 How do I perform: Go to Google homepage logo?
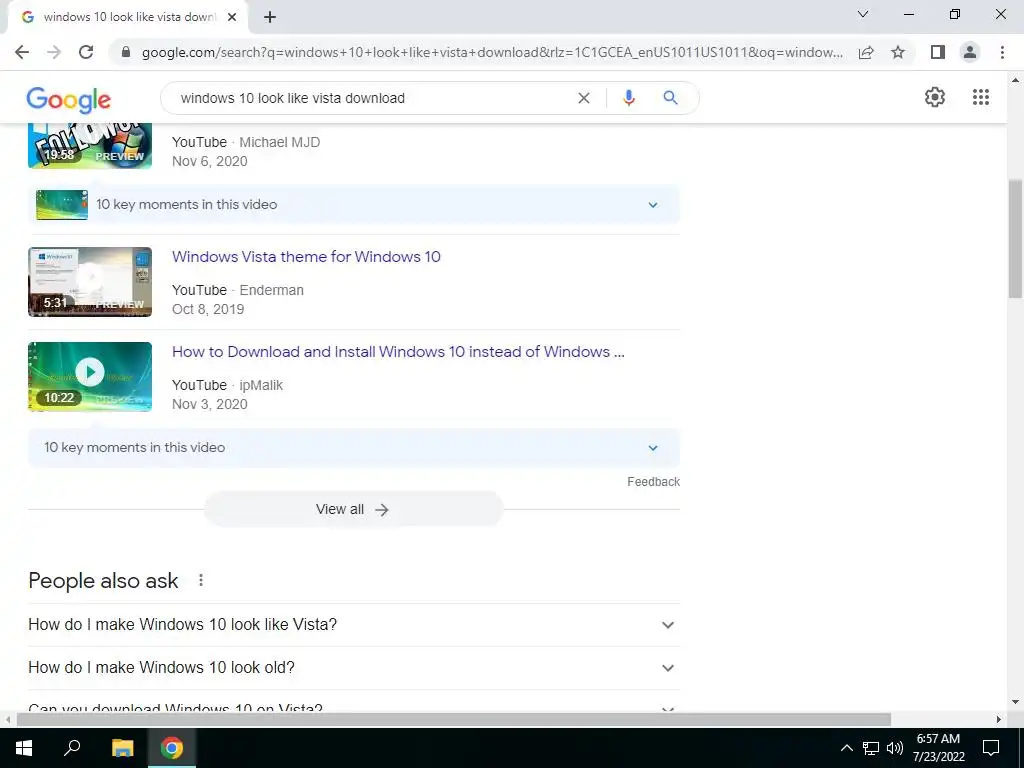pyautogui.click(x=69, y=99)
